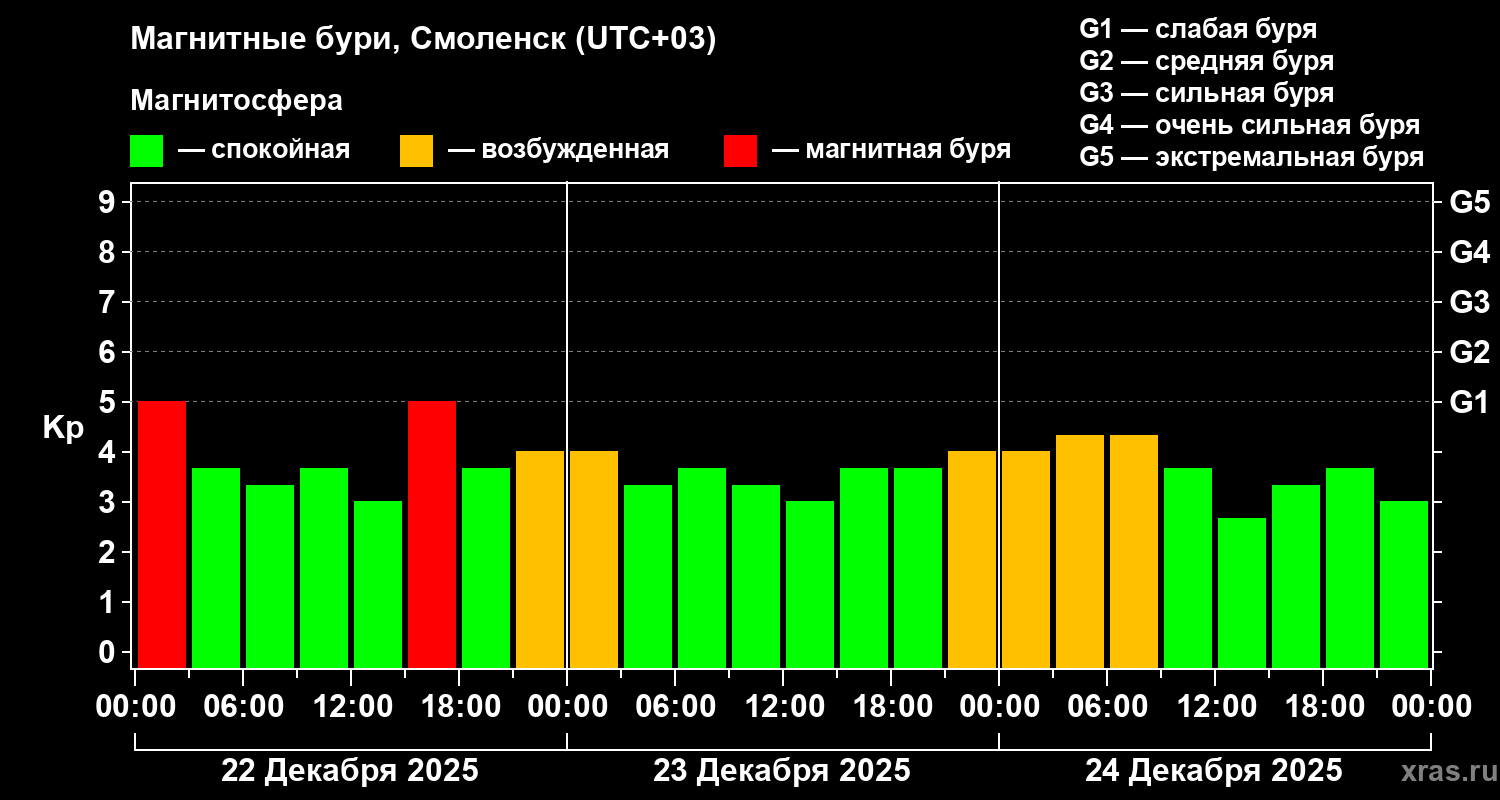Click the 18:00 time label for 24 Декабря
This screenshot has height=800, width=1500.
(x=1323, y=706)
